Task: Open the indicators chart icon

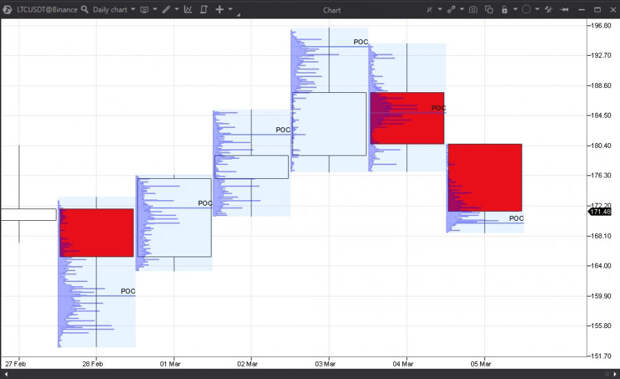Action: point(188,9)
